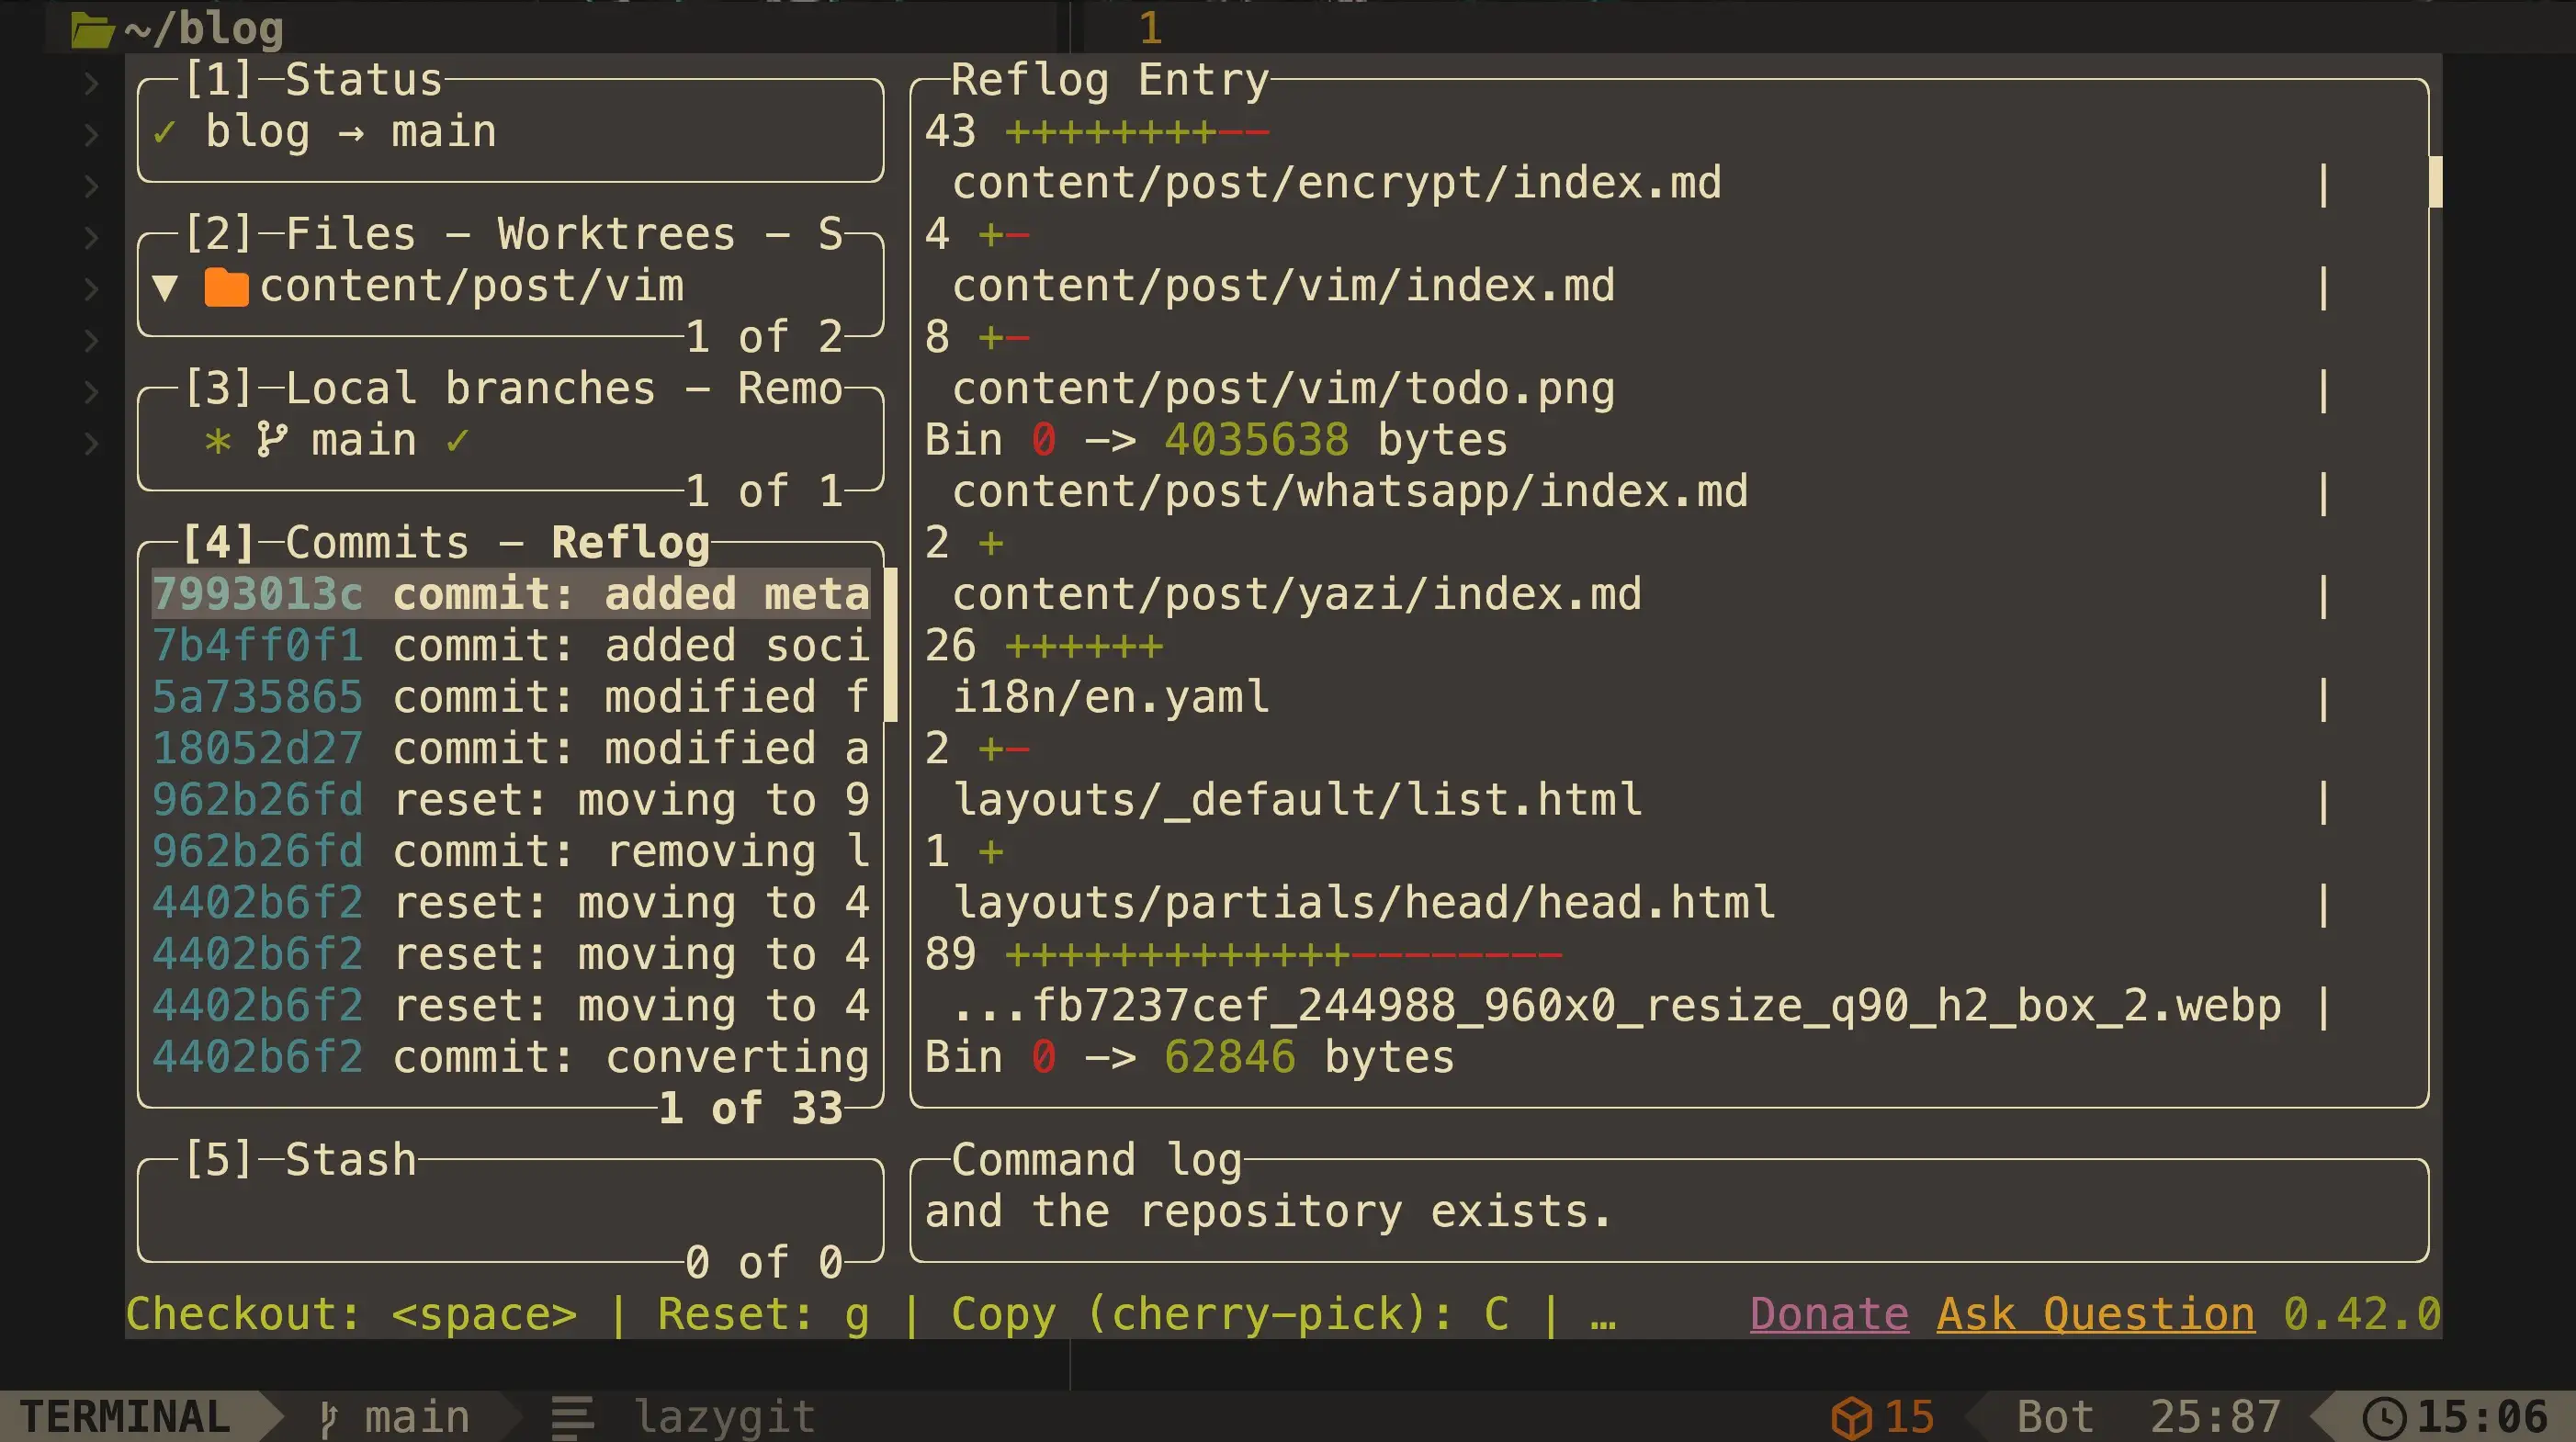
Task: Click the checkmark after the main branch
Action: (x=457, y=440)
